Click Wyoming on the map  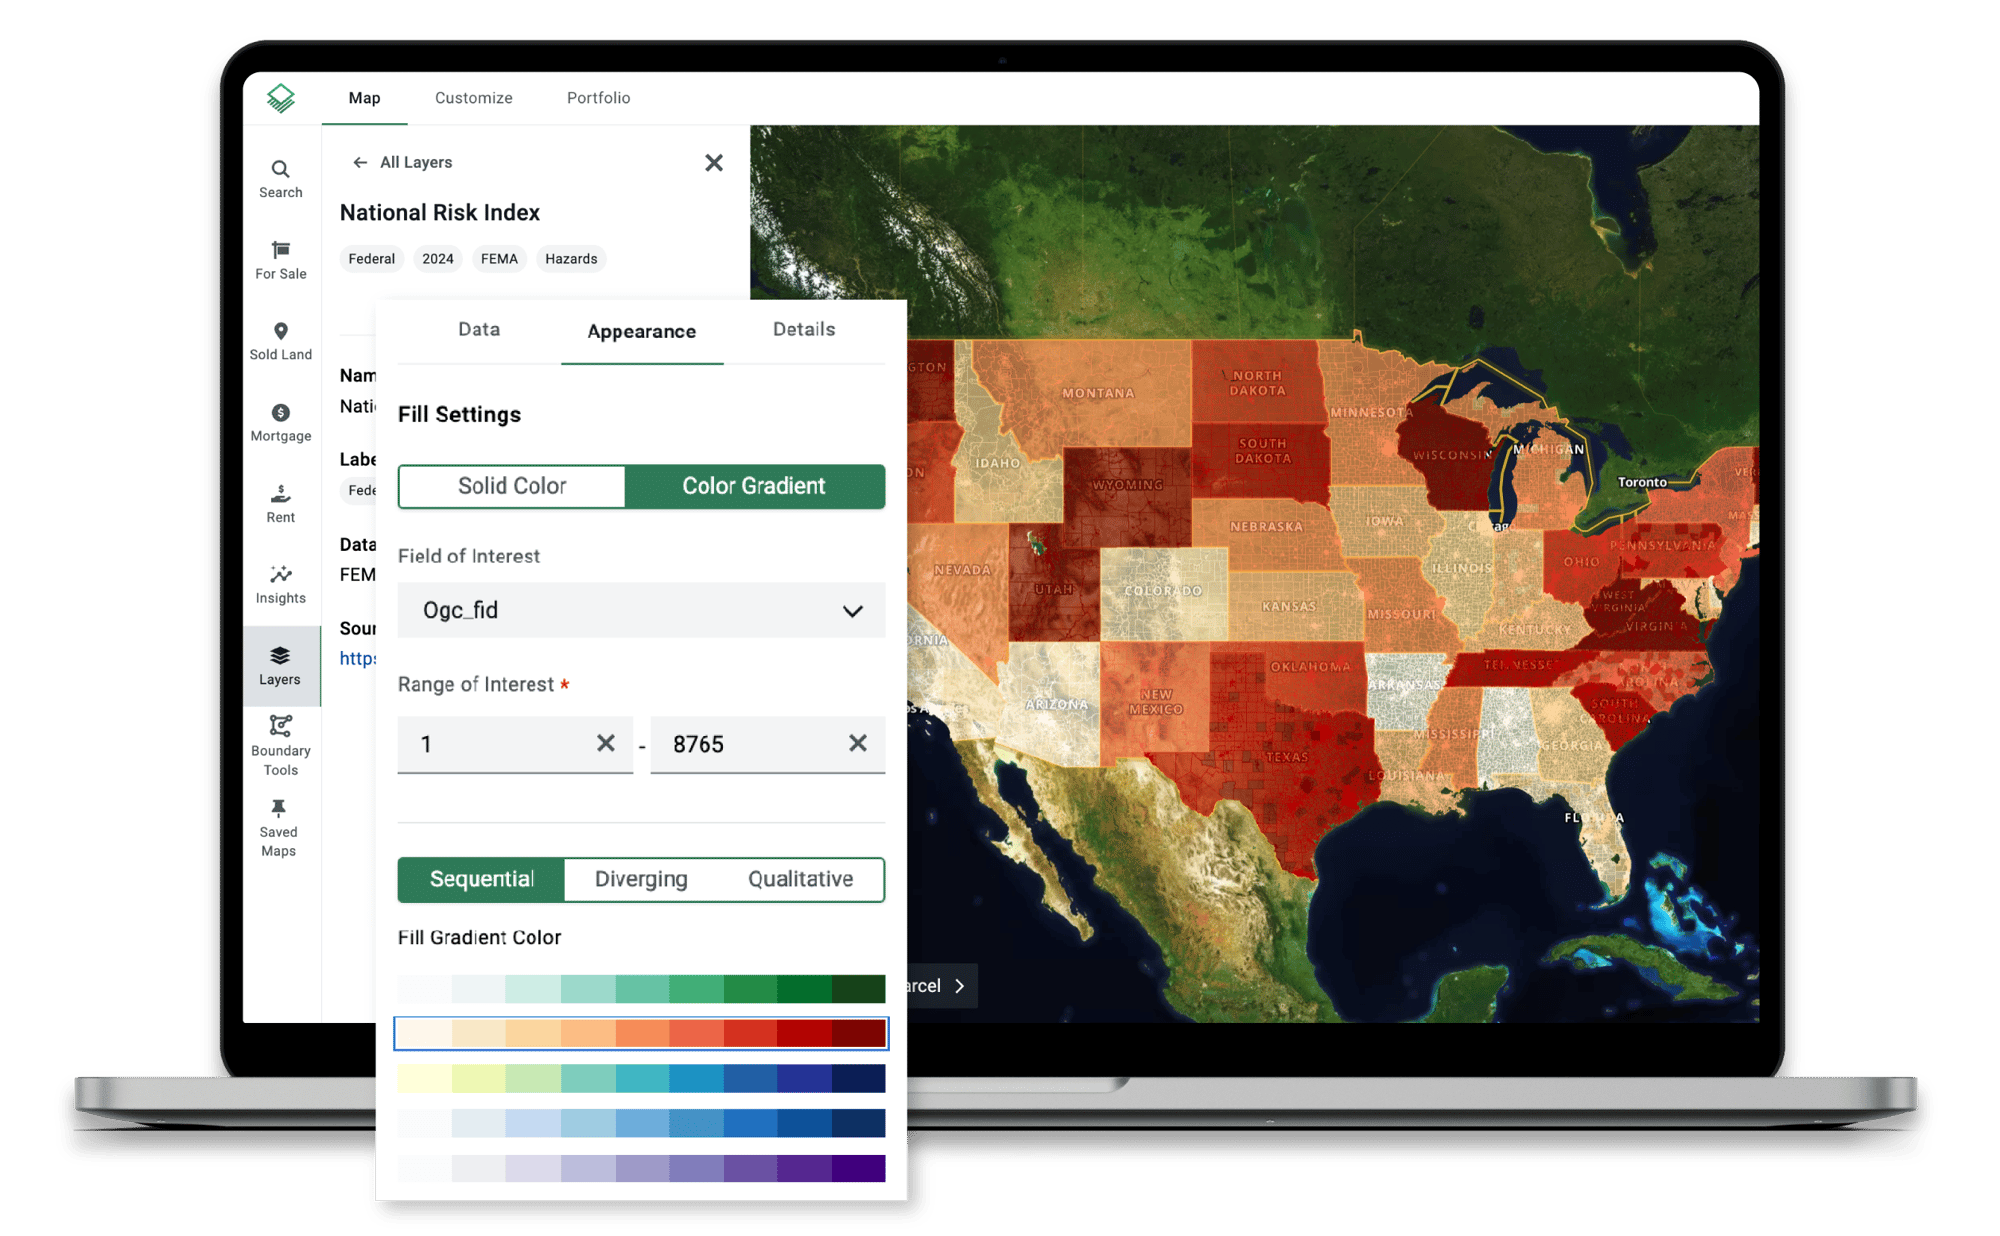click(1128, 485)
